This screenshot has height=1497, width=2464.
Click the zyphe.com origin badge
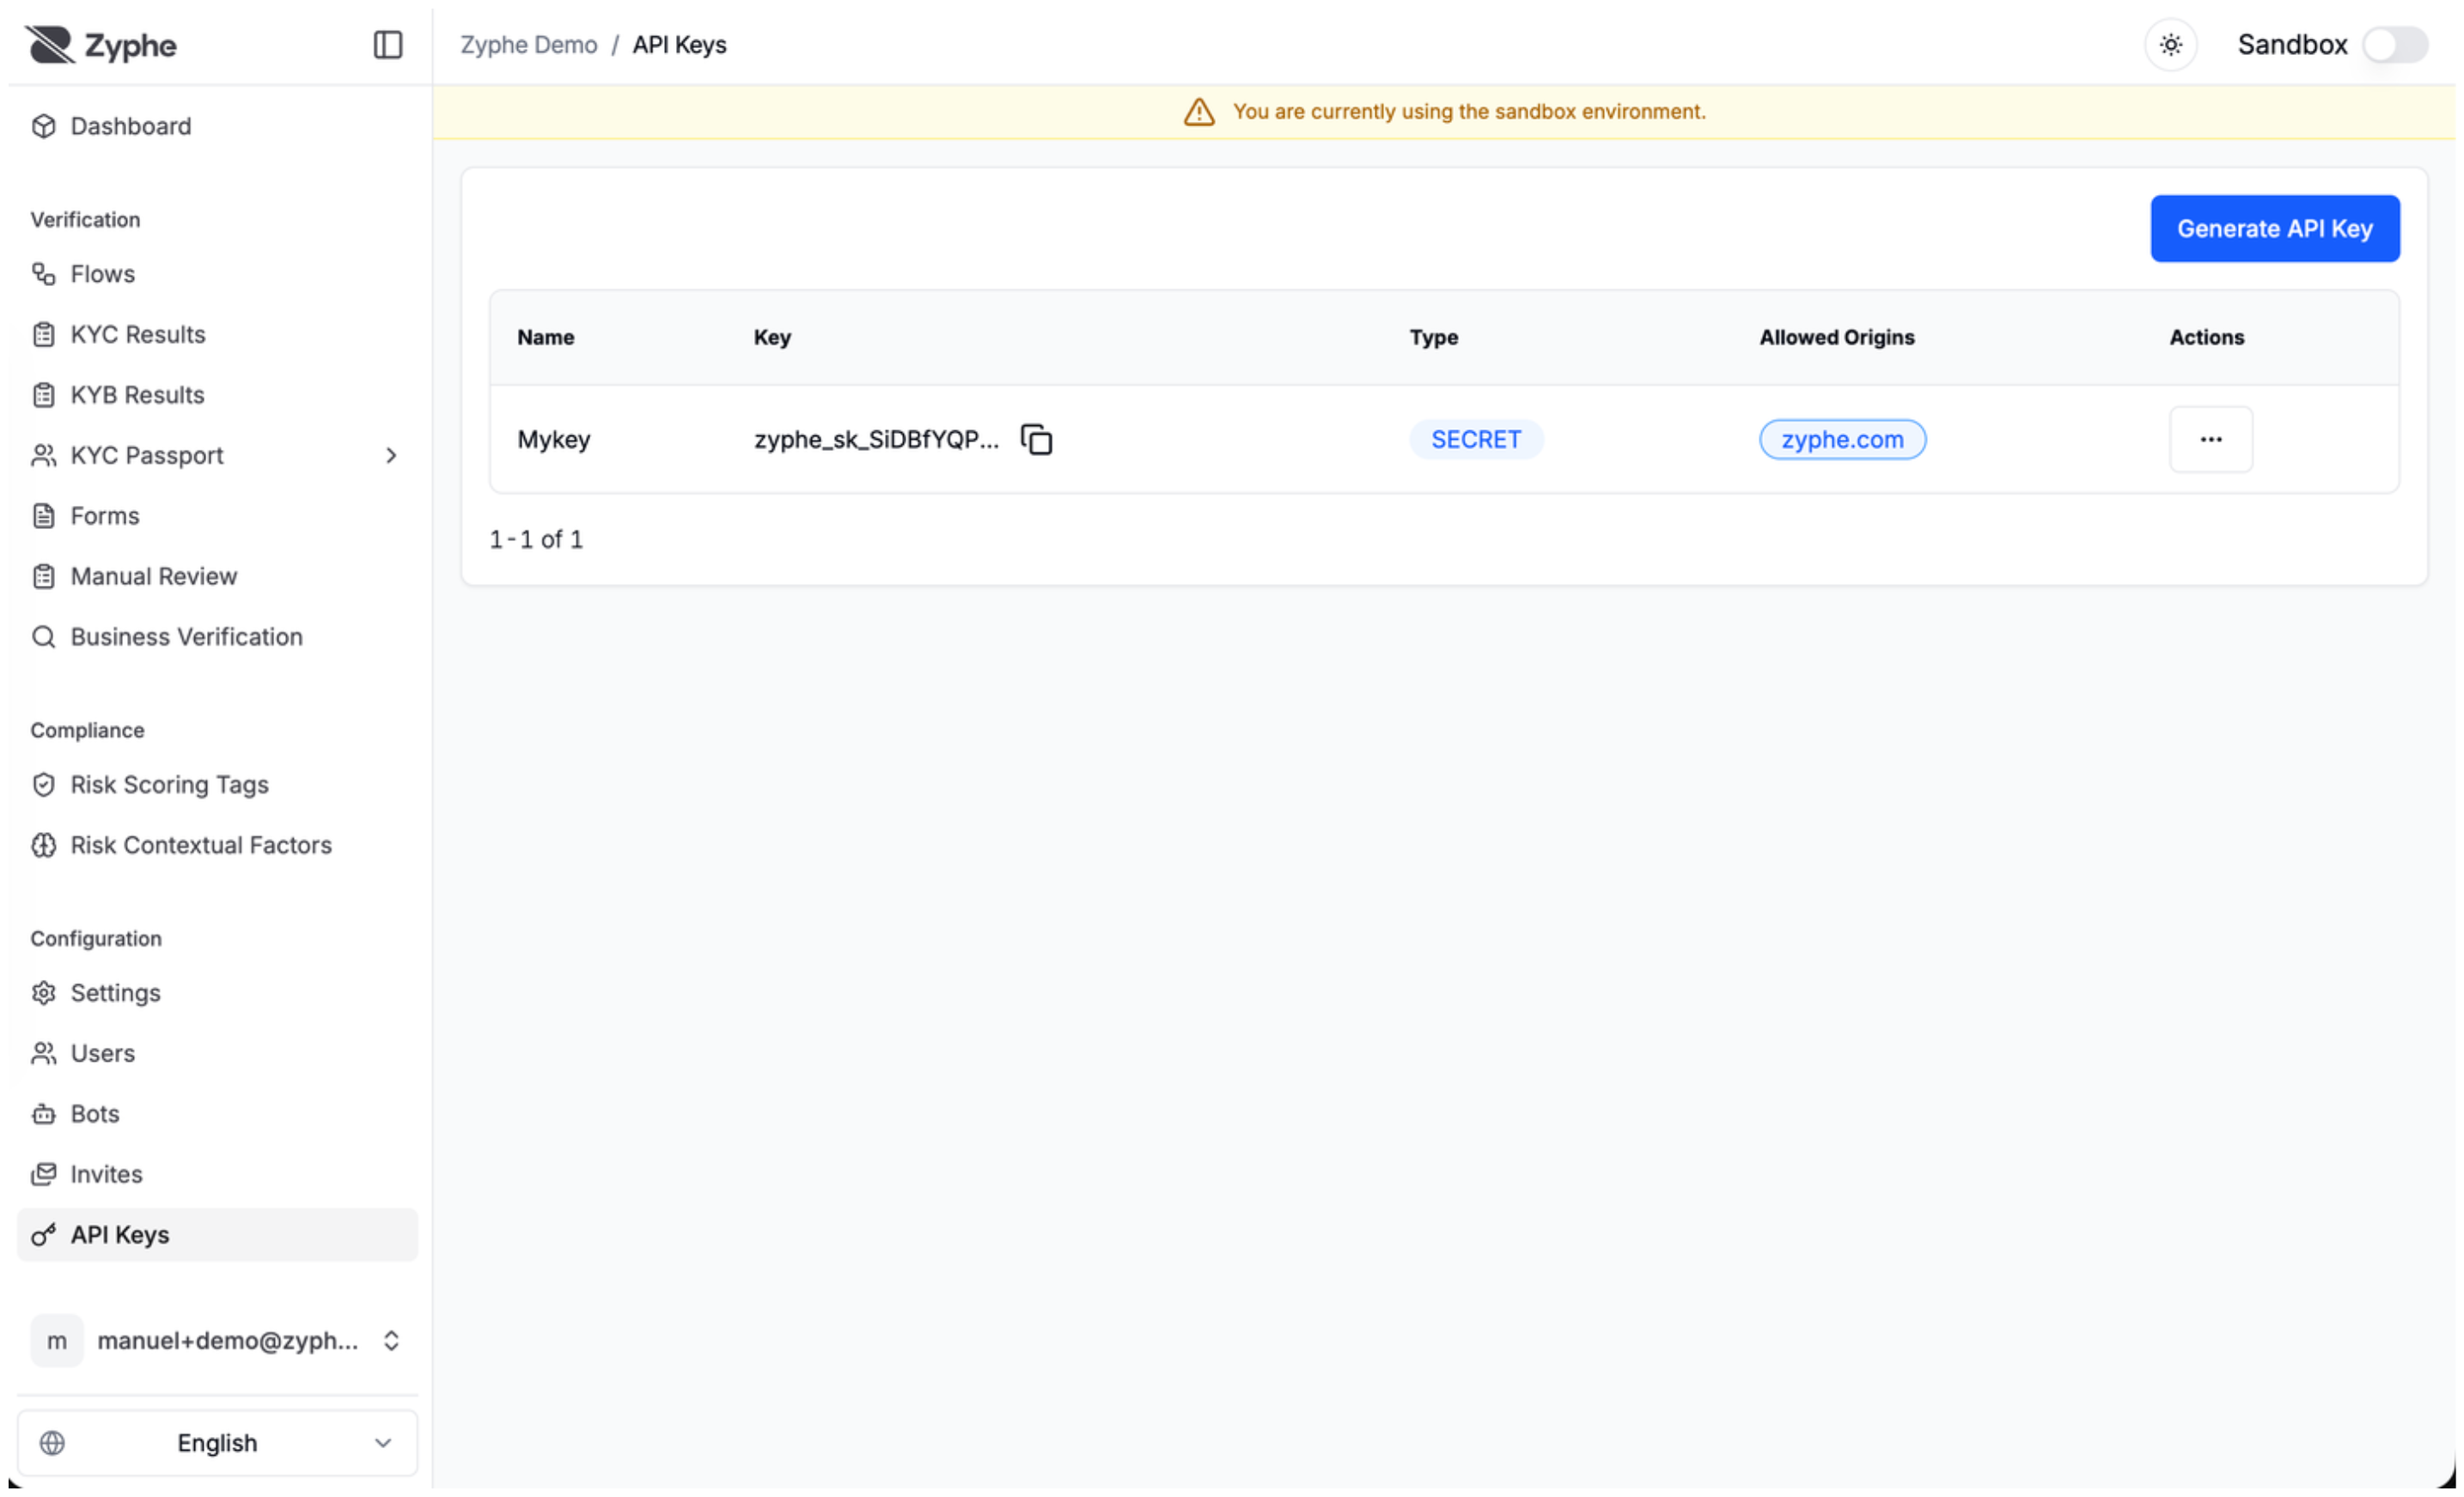coord(1842,440)
